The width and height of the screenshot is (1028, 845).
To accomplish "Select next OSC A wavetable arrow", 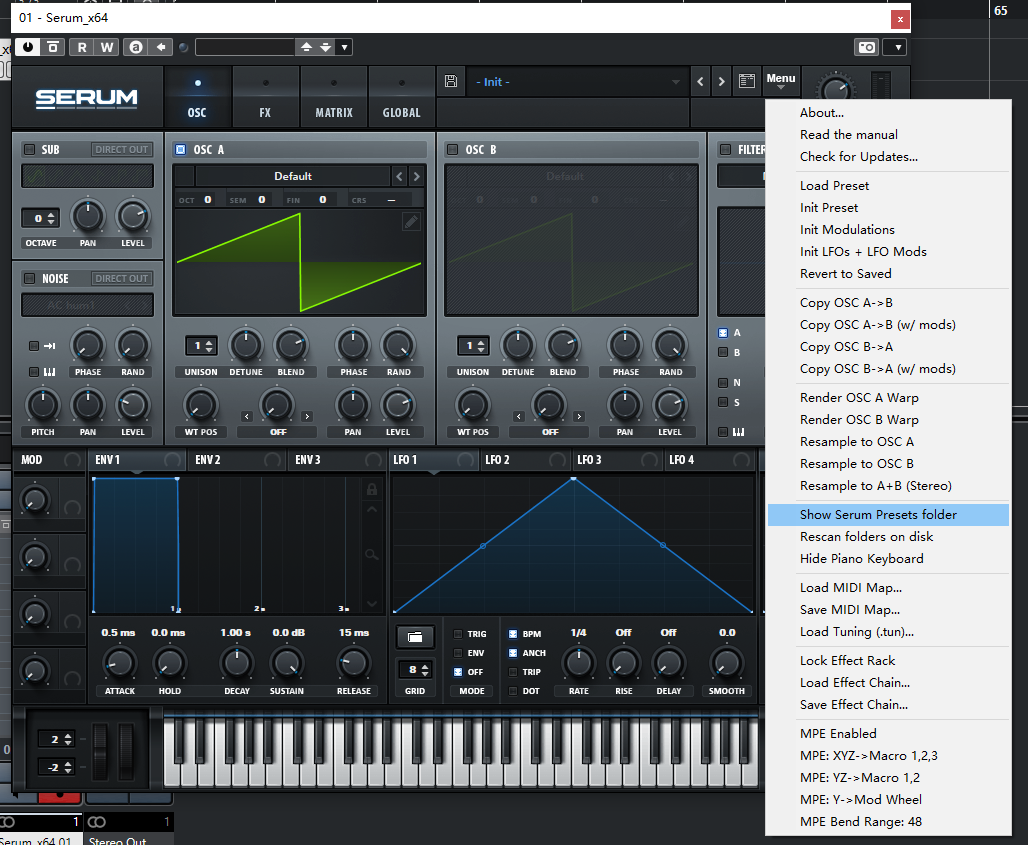I will click(416, 176).
